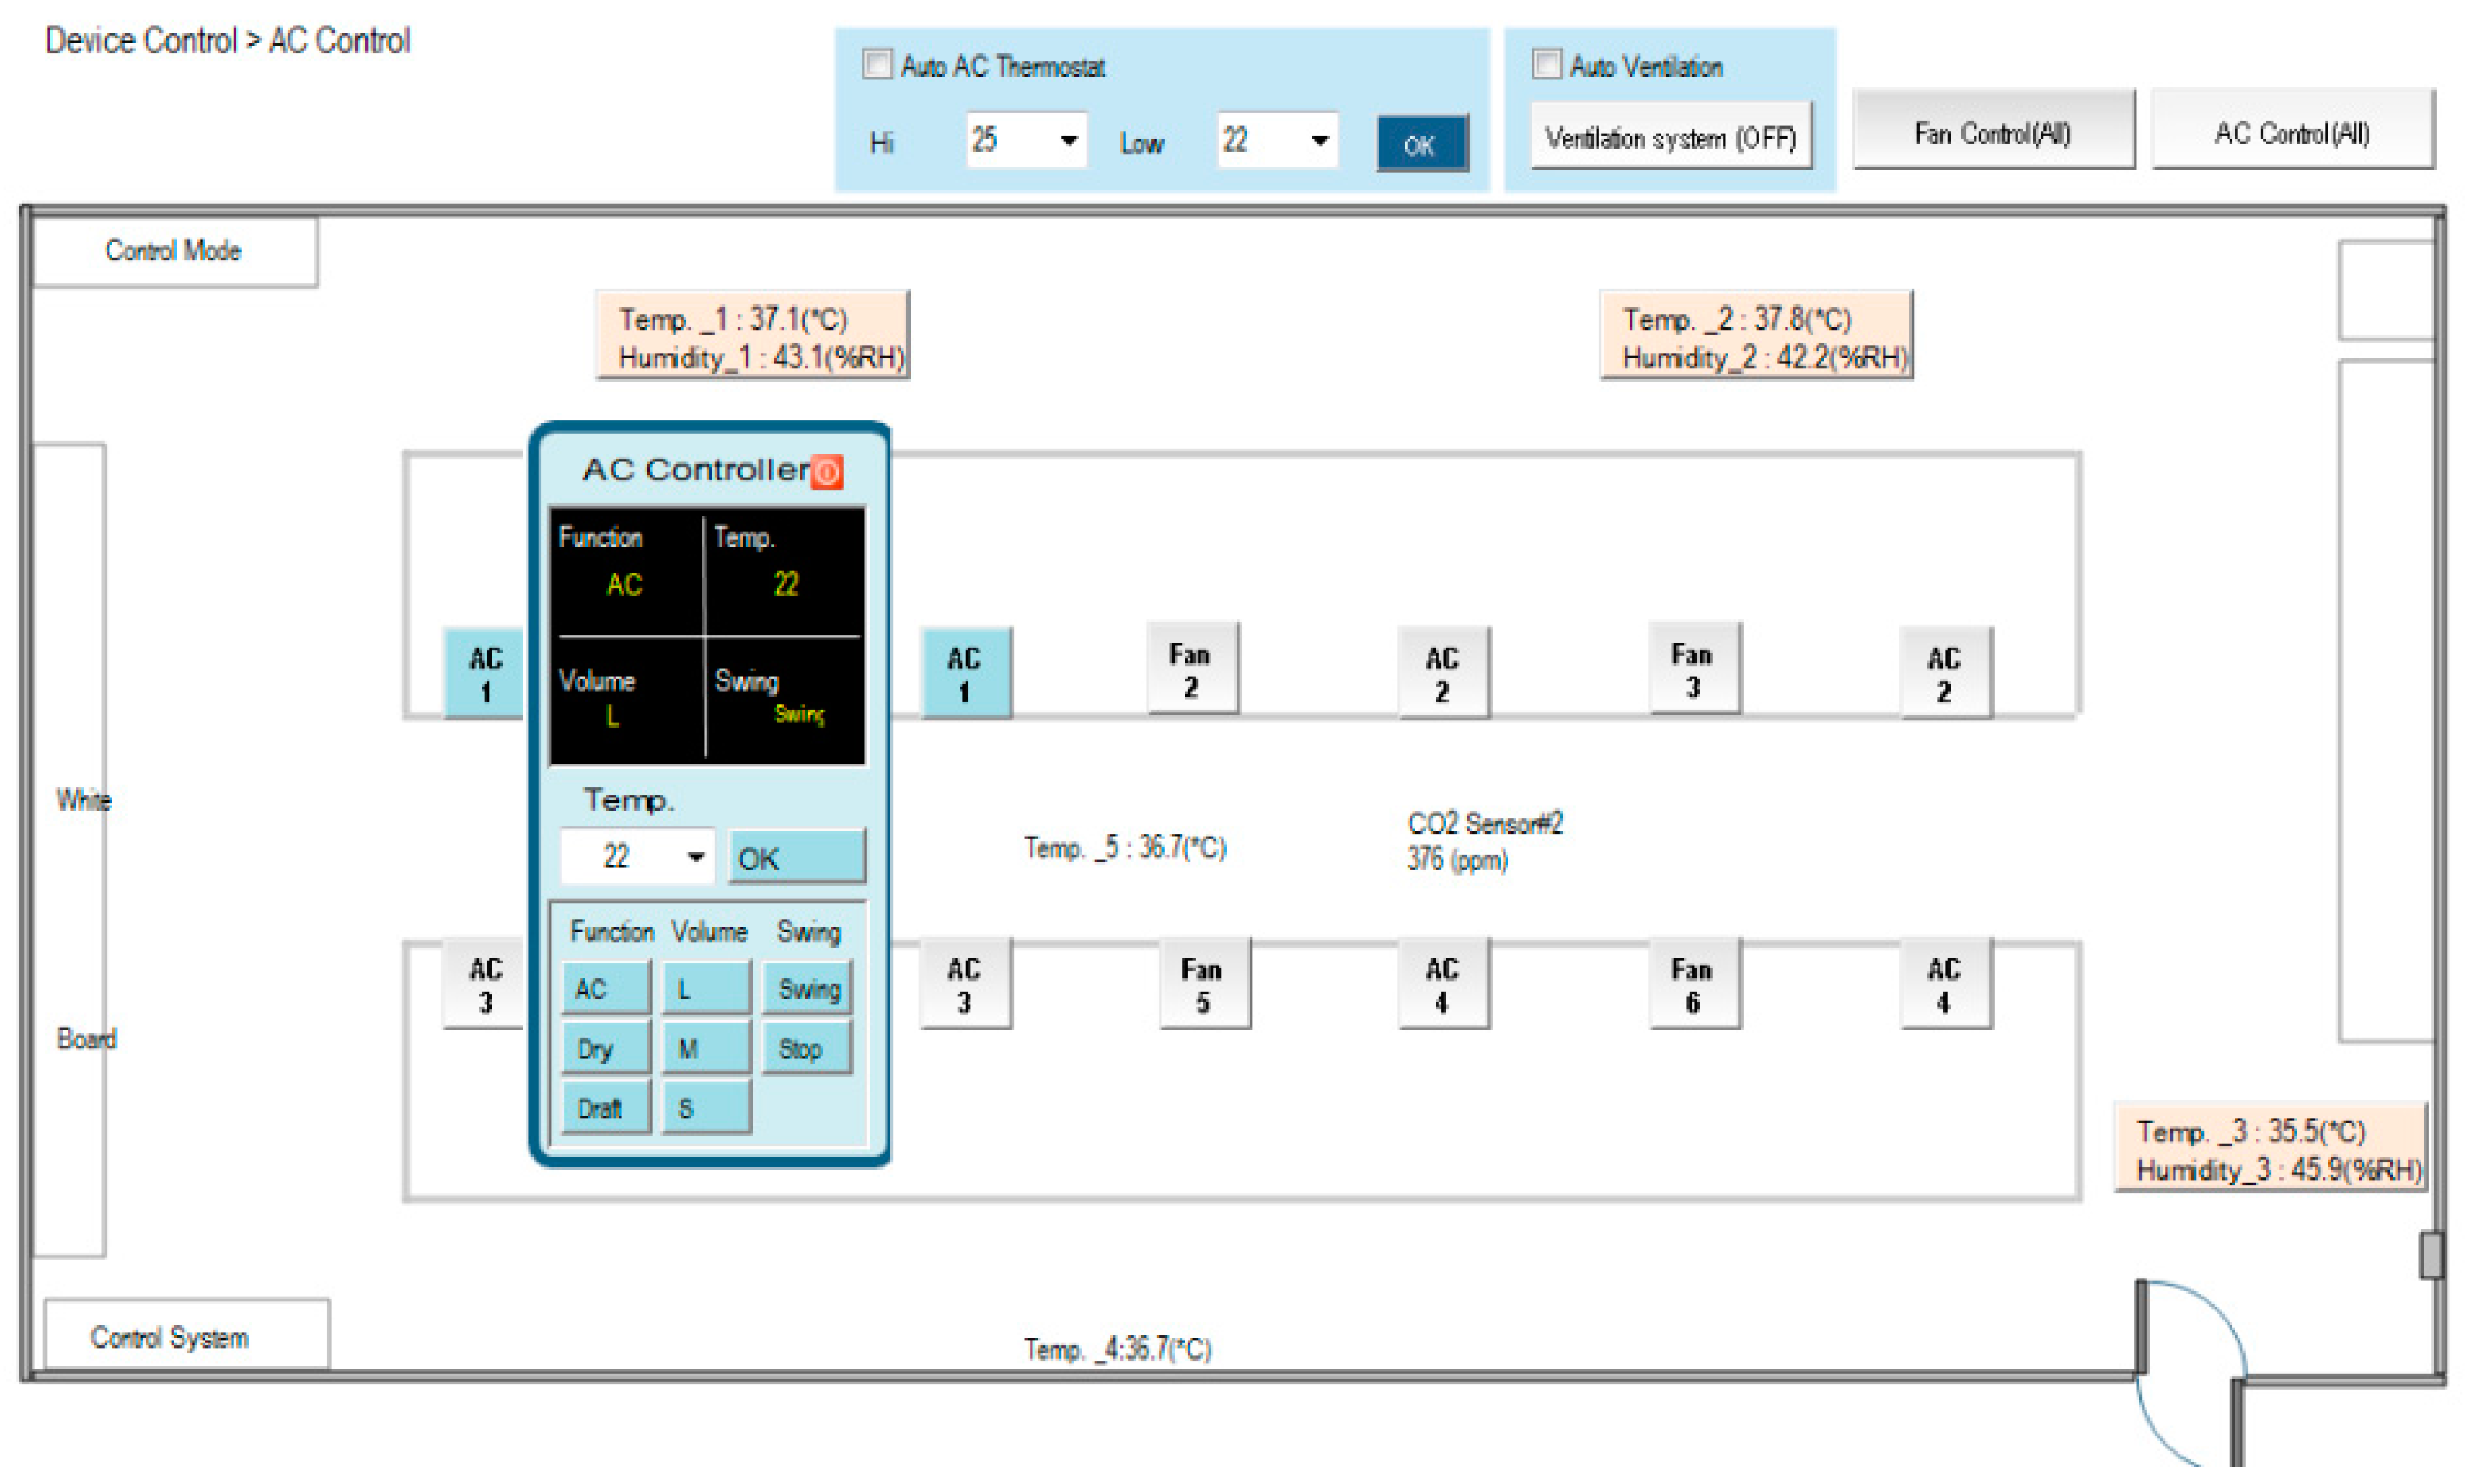The image size is (2467, 1484).
Task: Open the Hi temperature dropdown
Action: pos(1068,140)
